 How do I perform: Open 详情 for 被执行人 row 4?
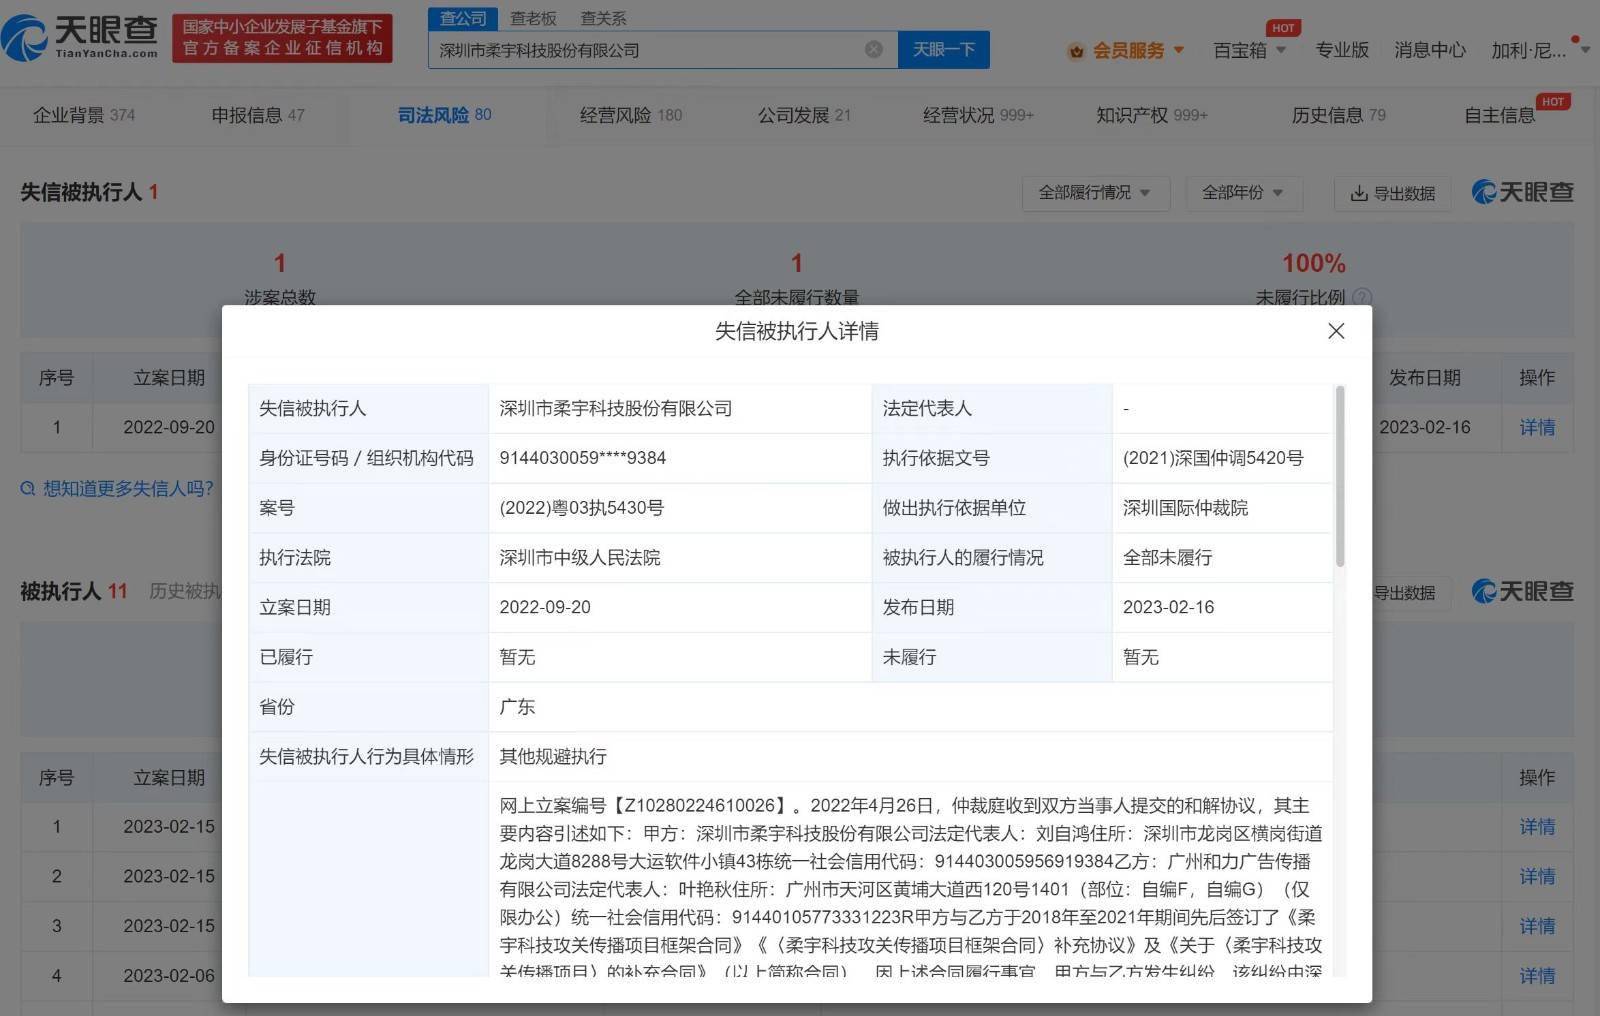pos(1537,975)
